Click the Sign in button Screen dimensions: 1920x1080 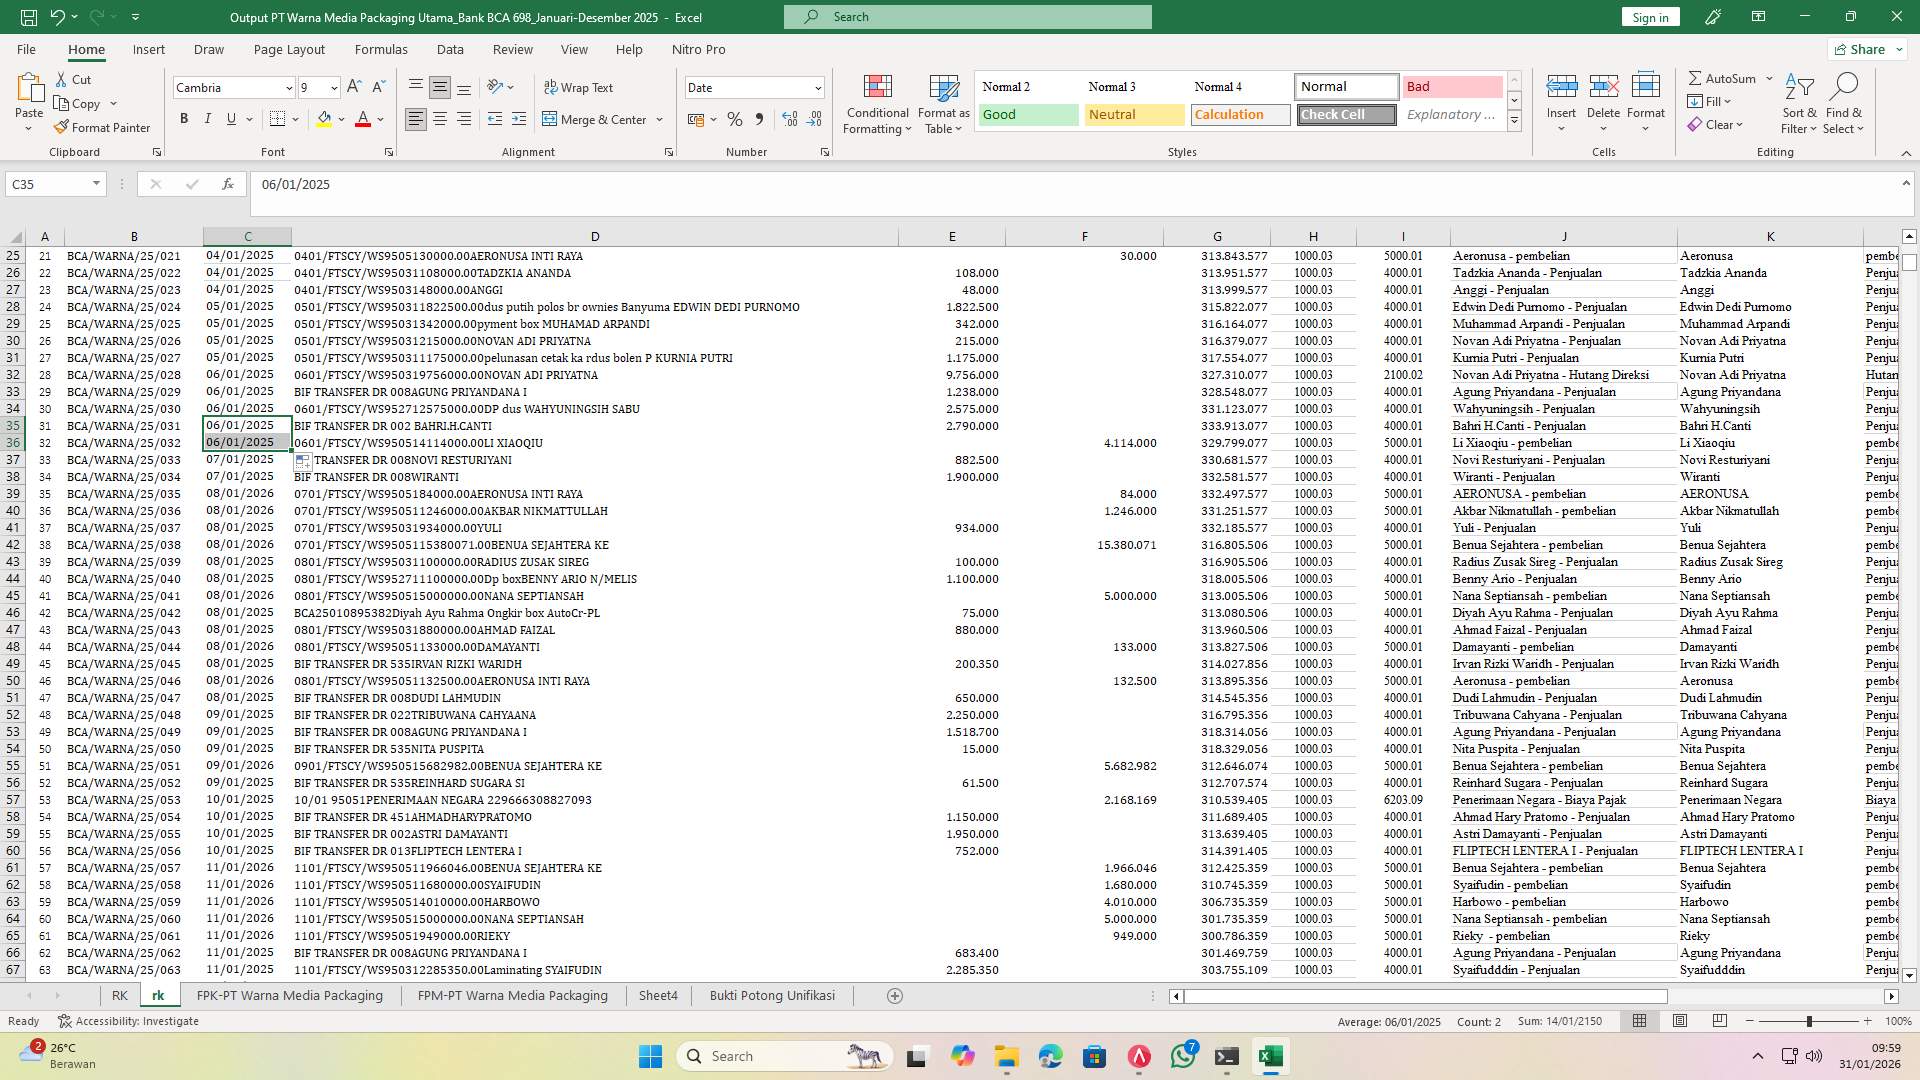click(1649, 16)
